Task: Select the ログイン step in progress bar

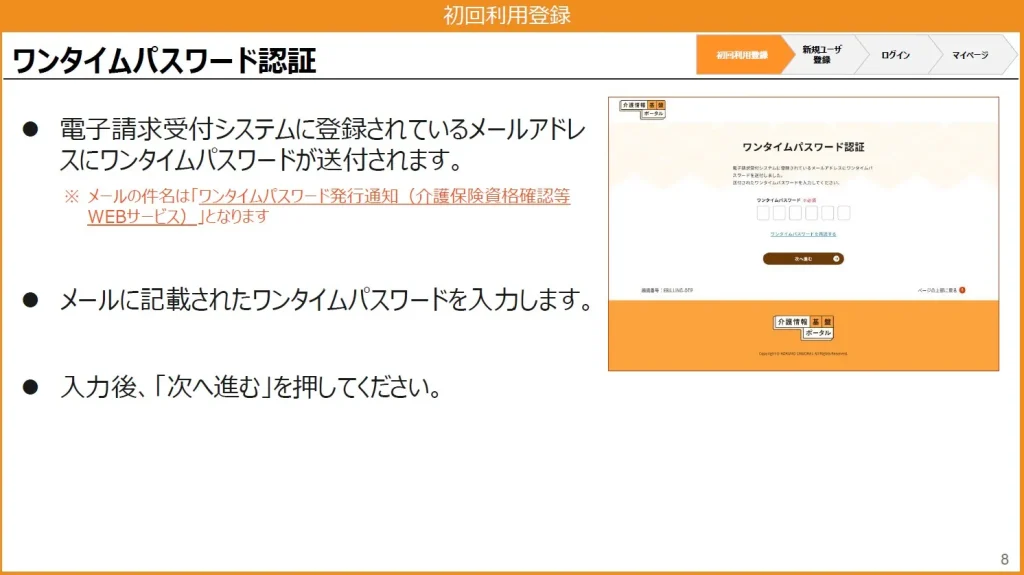Action: [x=894, y=55]
